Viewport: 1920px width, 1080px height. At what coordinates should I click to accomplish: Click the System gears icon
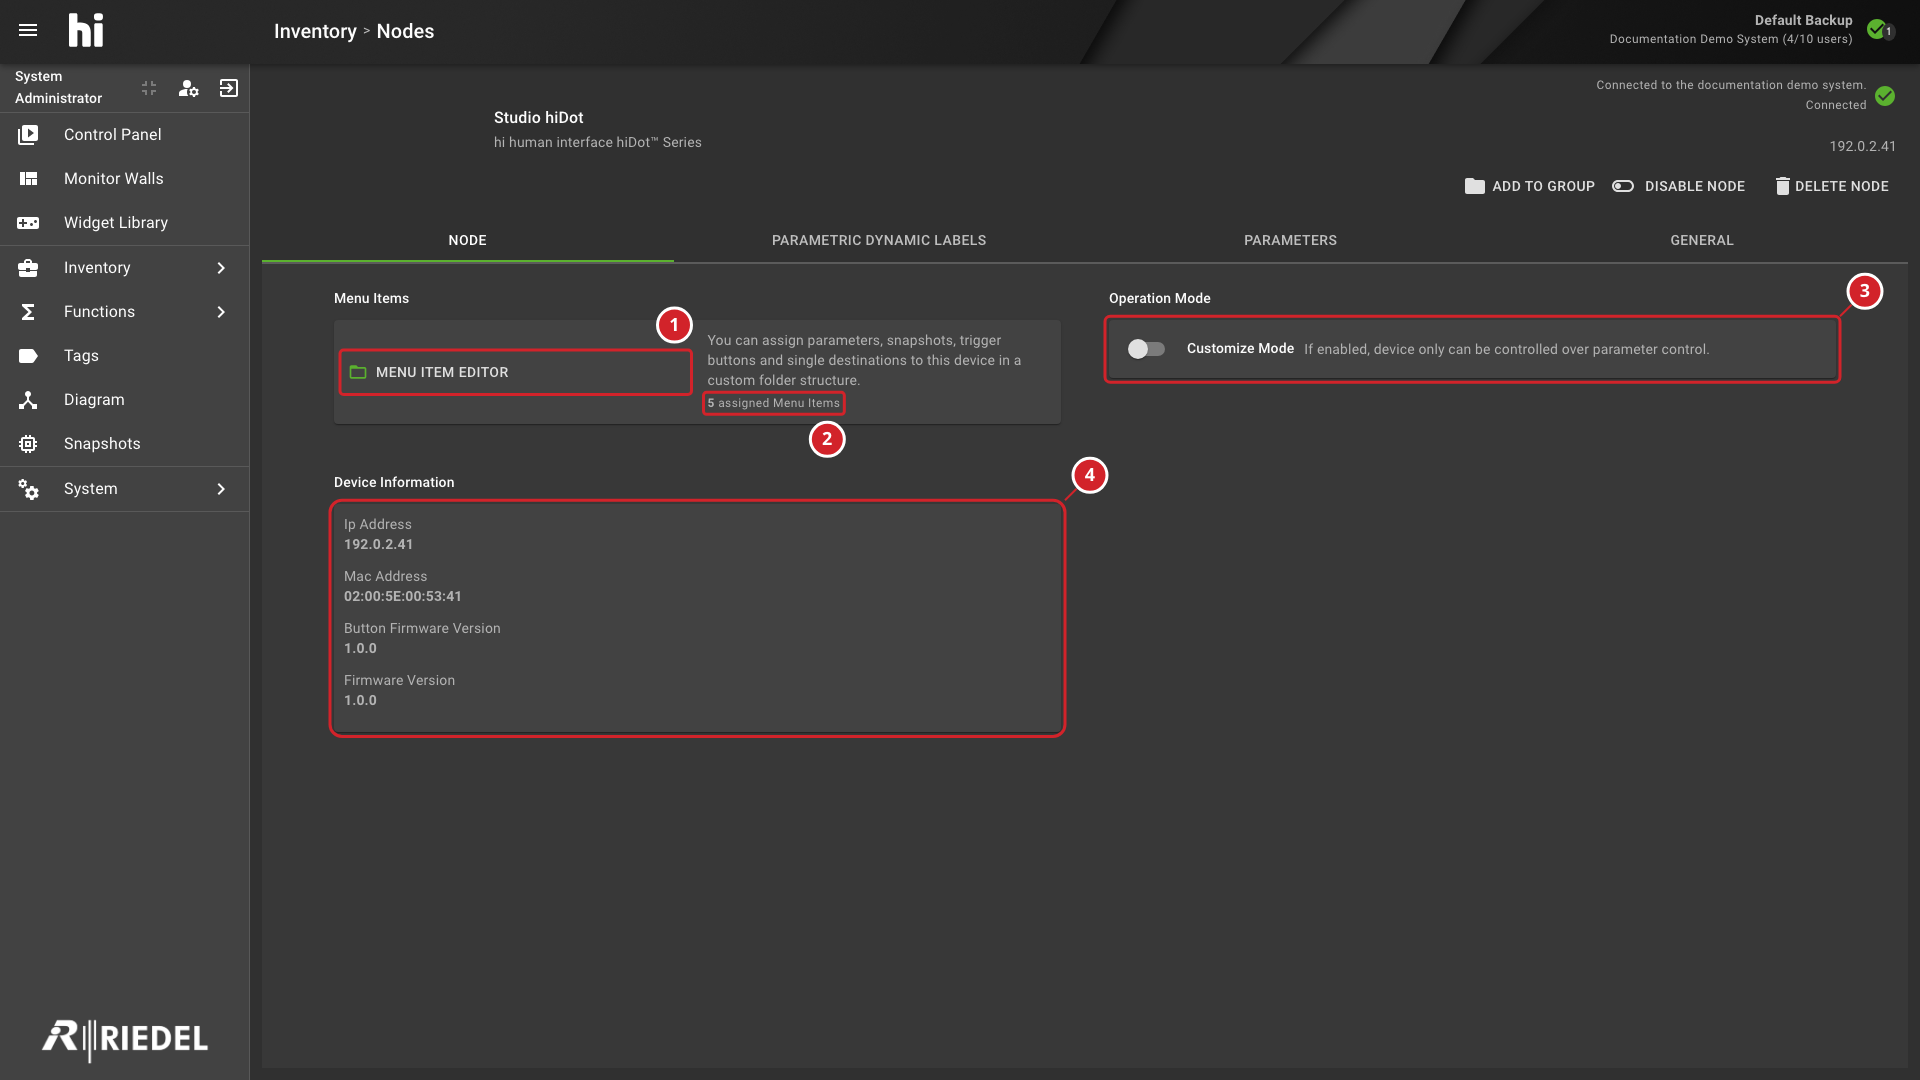pyautogui.click(x=28, y=489)
